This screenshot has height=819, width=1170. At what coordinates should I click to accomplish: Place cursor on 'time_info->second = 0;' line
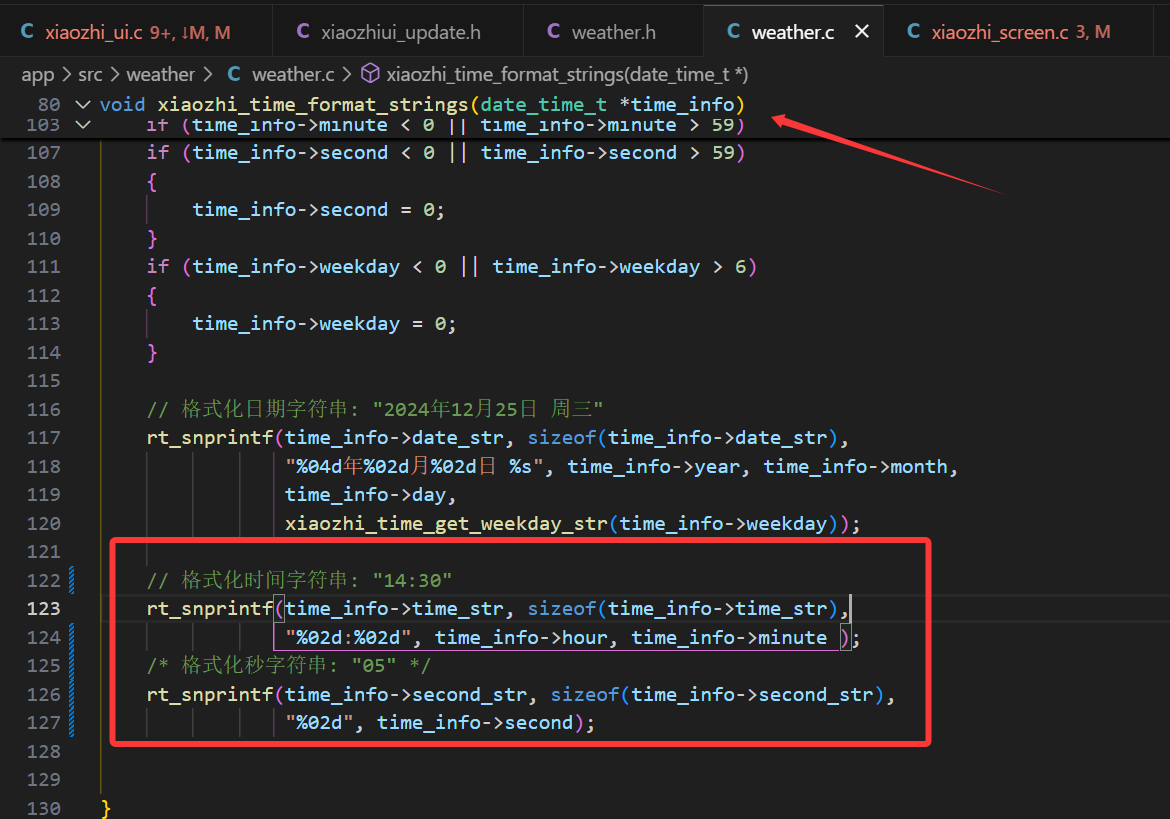[318, 210]
